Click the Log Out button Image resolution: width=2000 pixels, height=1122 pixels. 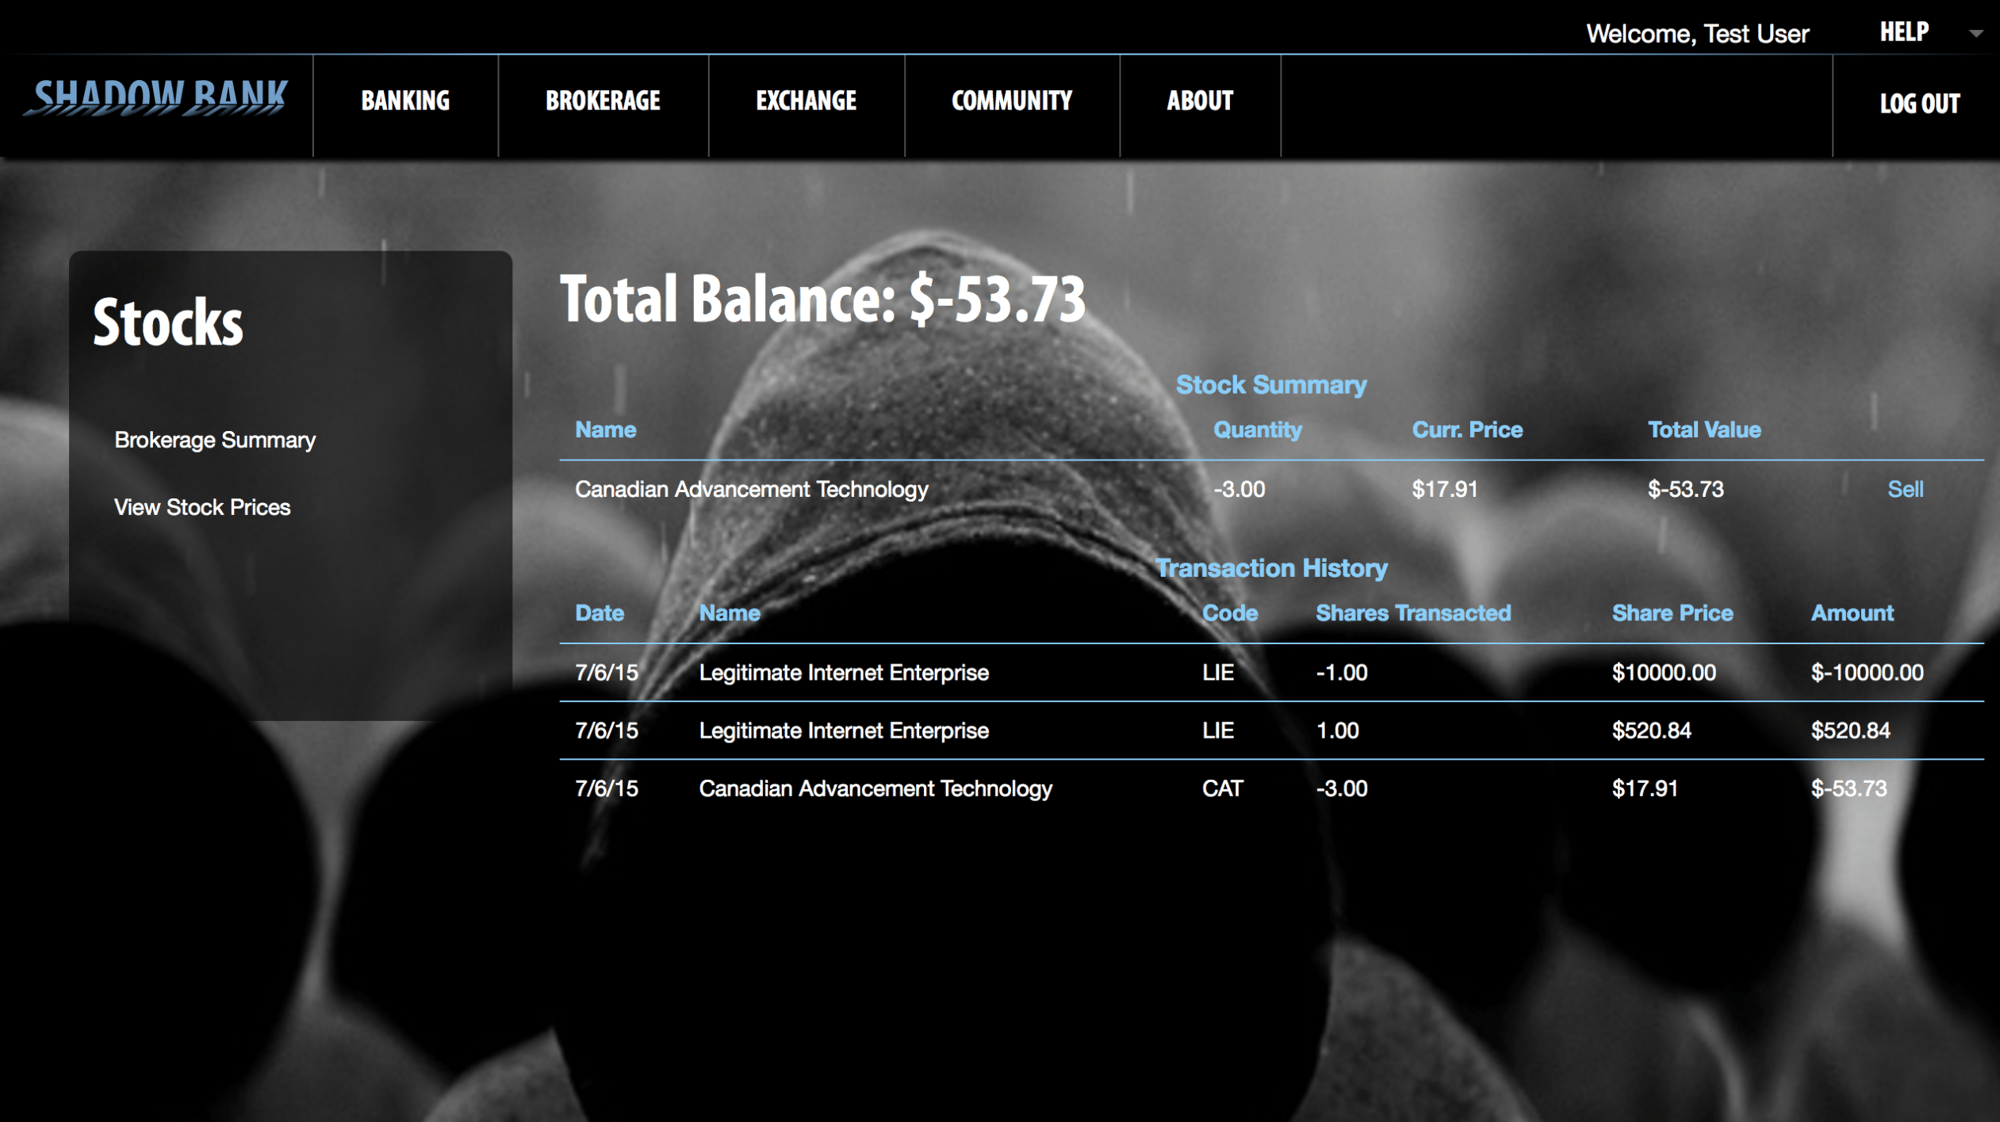(1919, 103)
